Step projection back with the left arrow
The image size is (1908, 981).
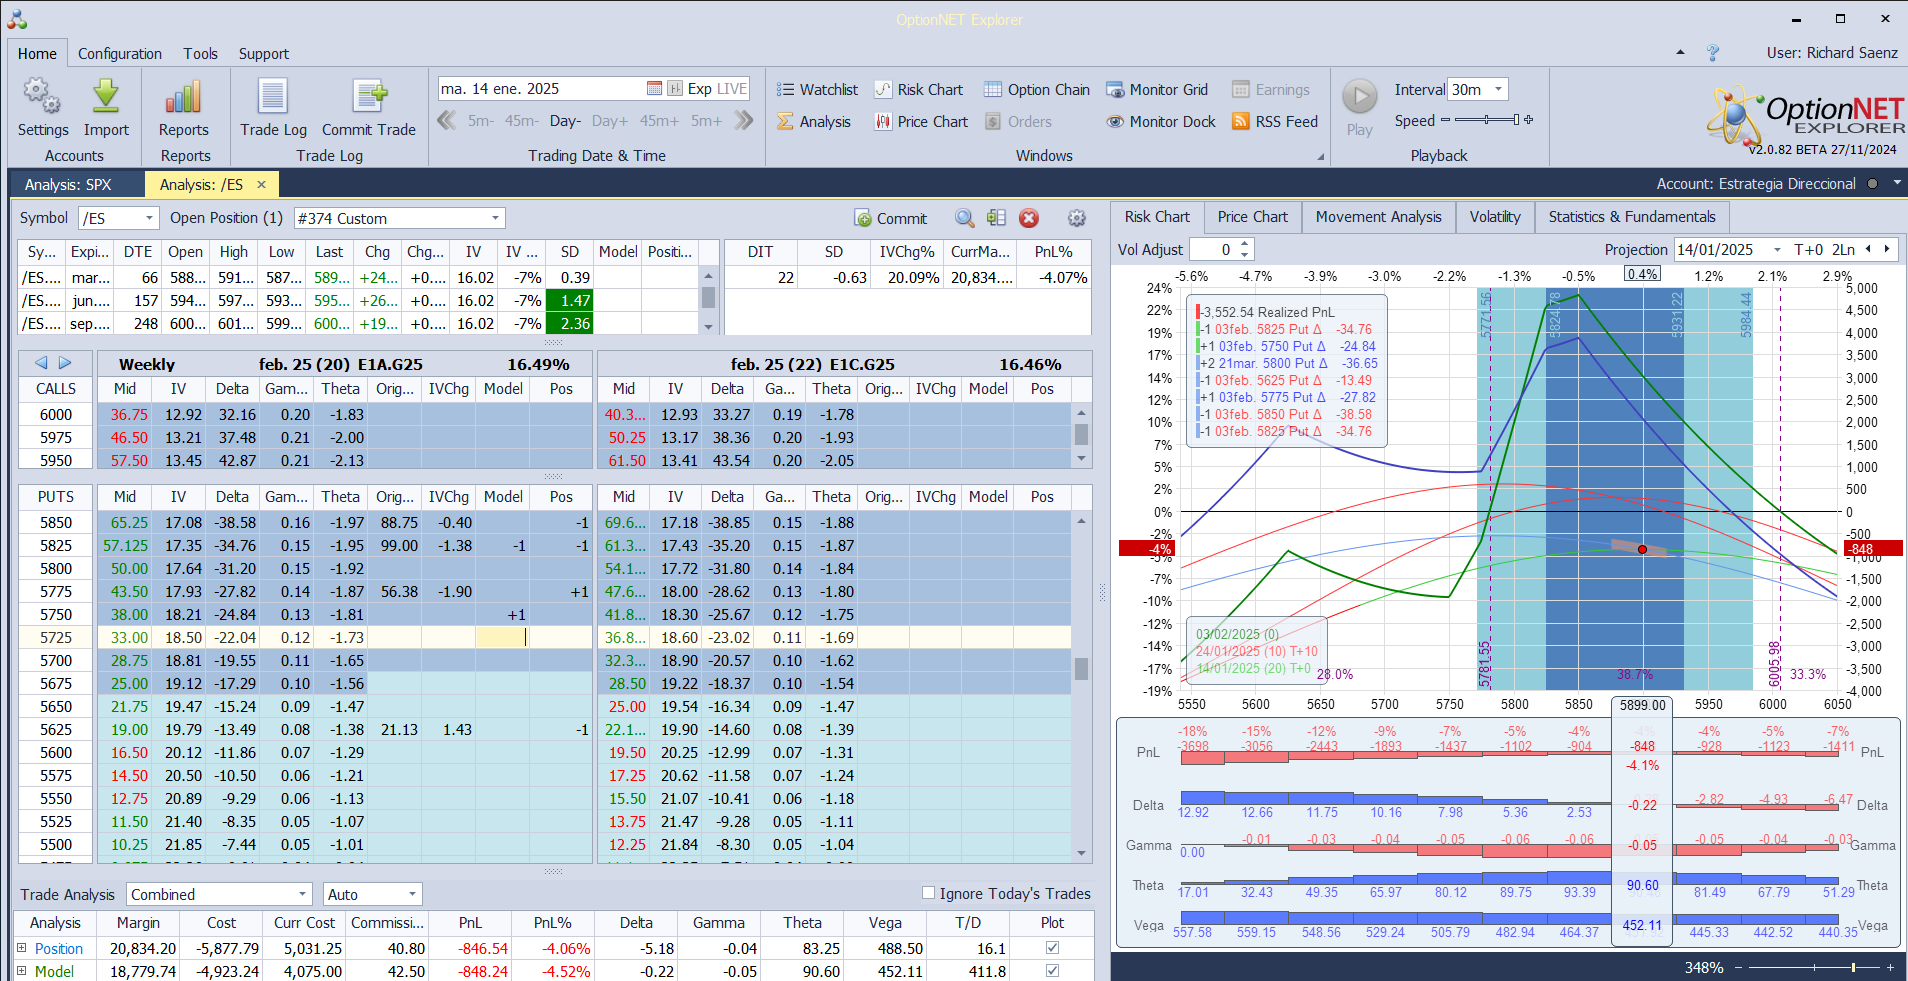pos(1868,249)
